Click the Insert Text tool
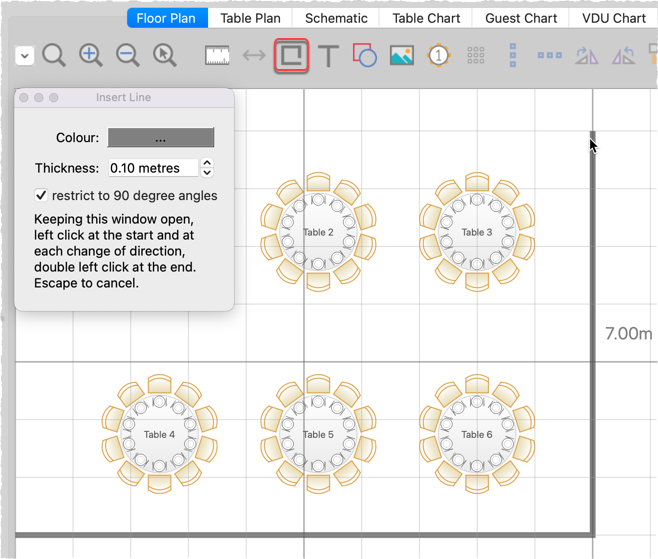The height and width of the screenshot is (559, 658). pos(328,55)
